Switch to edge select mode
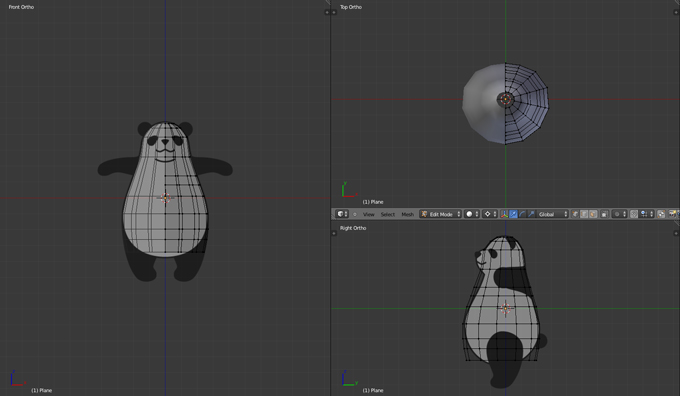This screenshot has height=396, width=680. [584, 214]
